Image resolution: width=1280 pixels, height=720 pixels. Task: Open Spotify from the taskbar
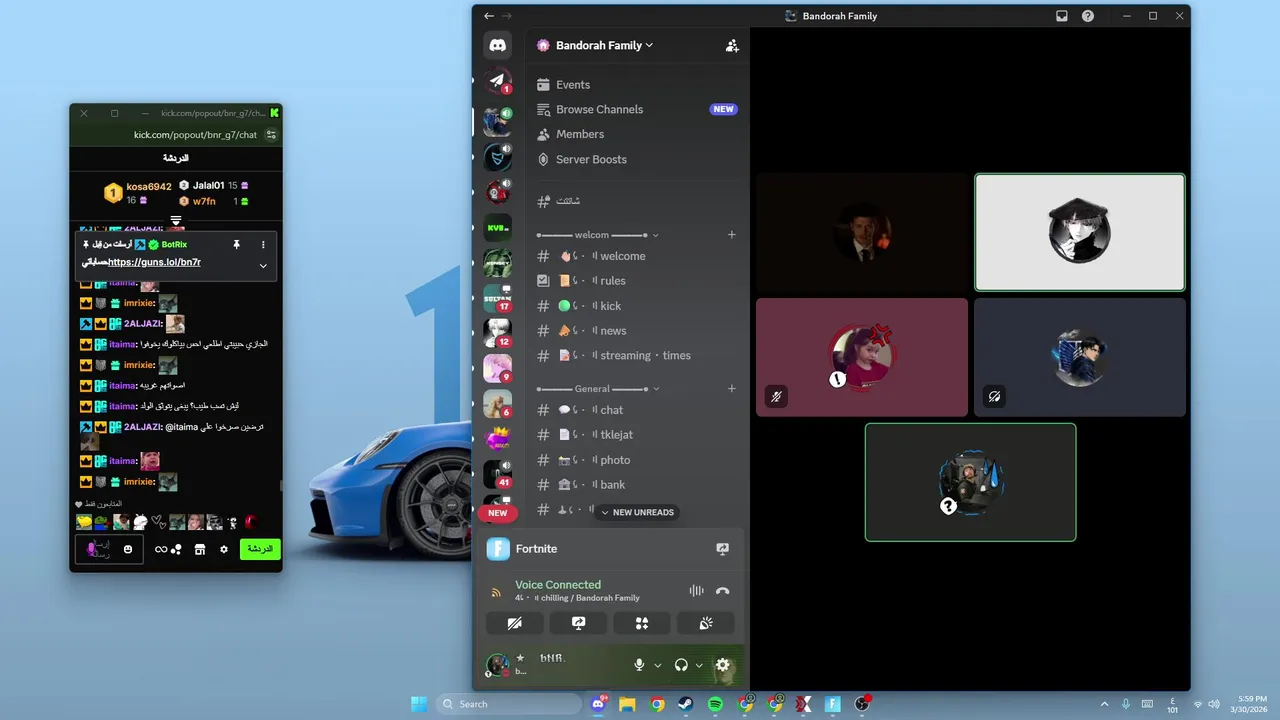tap(715, 704)
